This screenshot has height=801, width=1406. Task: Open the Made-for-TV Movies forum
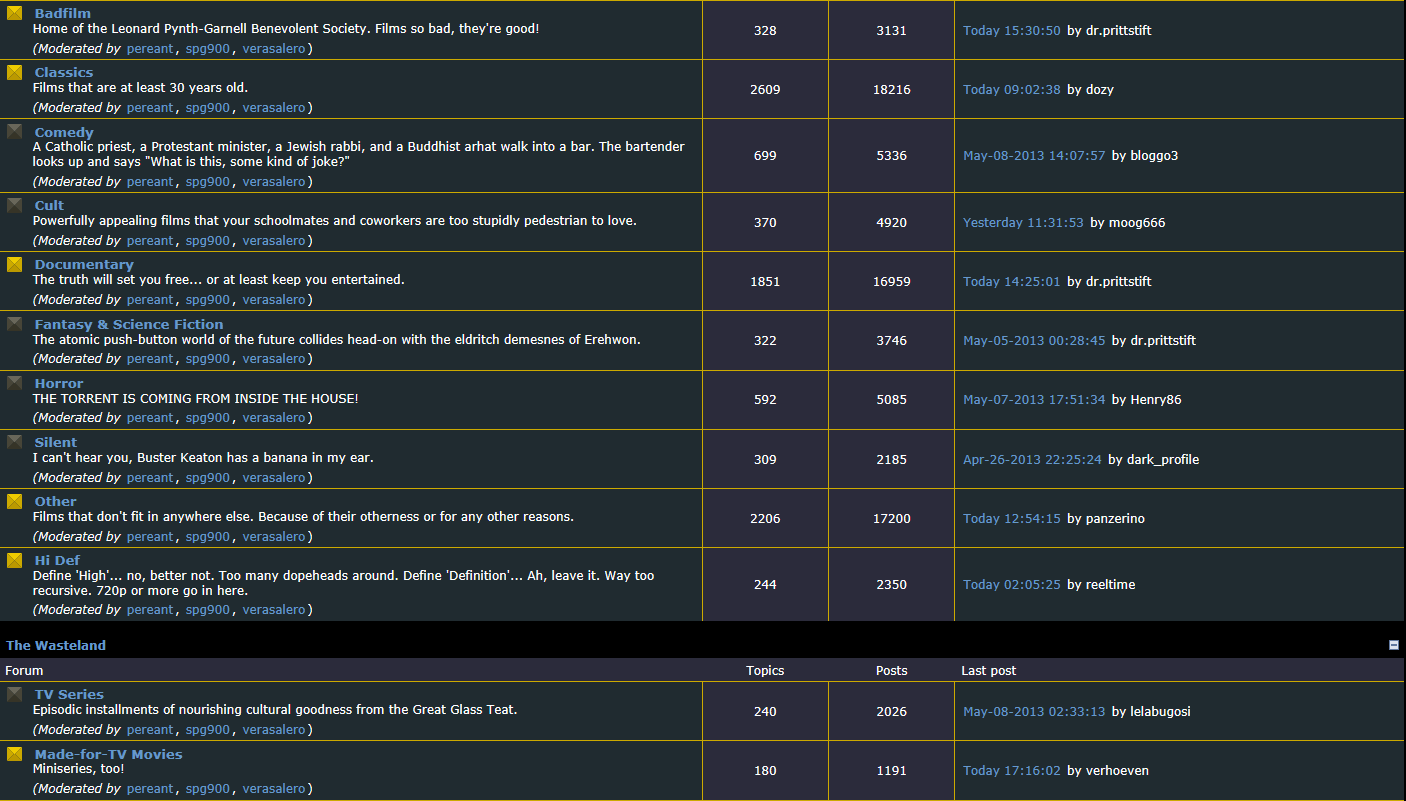tap(109, 754)
